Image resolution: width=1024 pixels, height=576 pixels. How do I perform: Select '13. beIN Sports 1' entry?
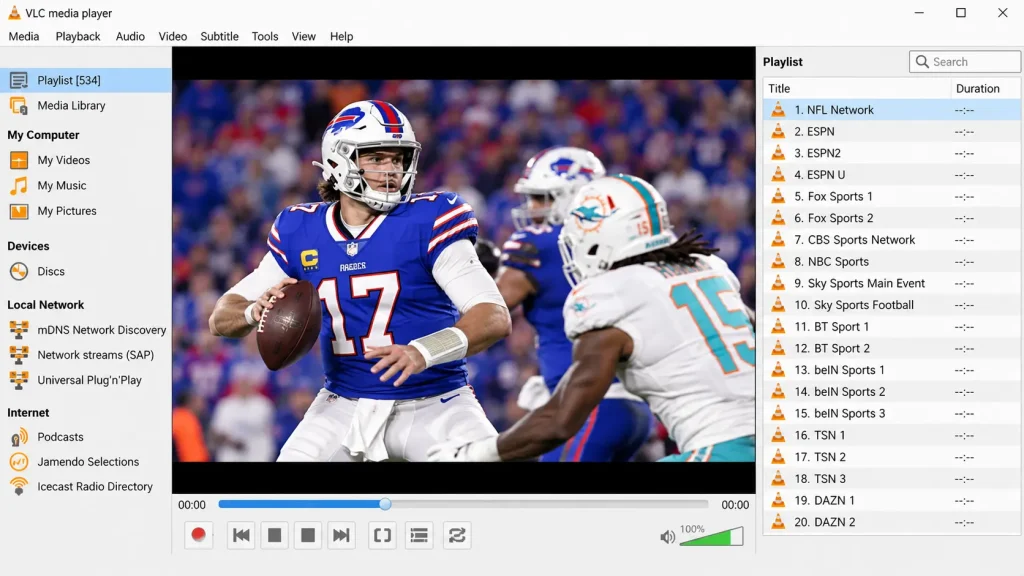[891, 370]
